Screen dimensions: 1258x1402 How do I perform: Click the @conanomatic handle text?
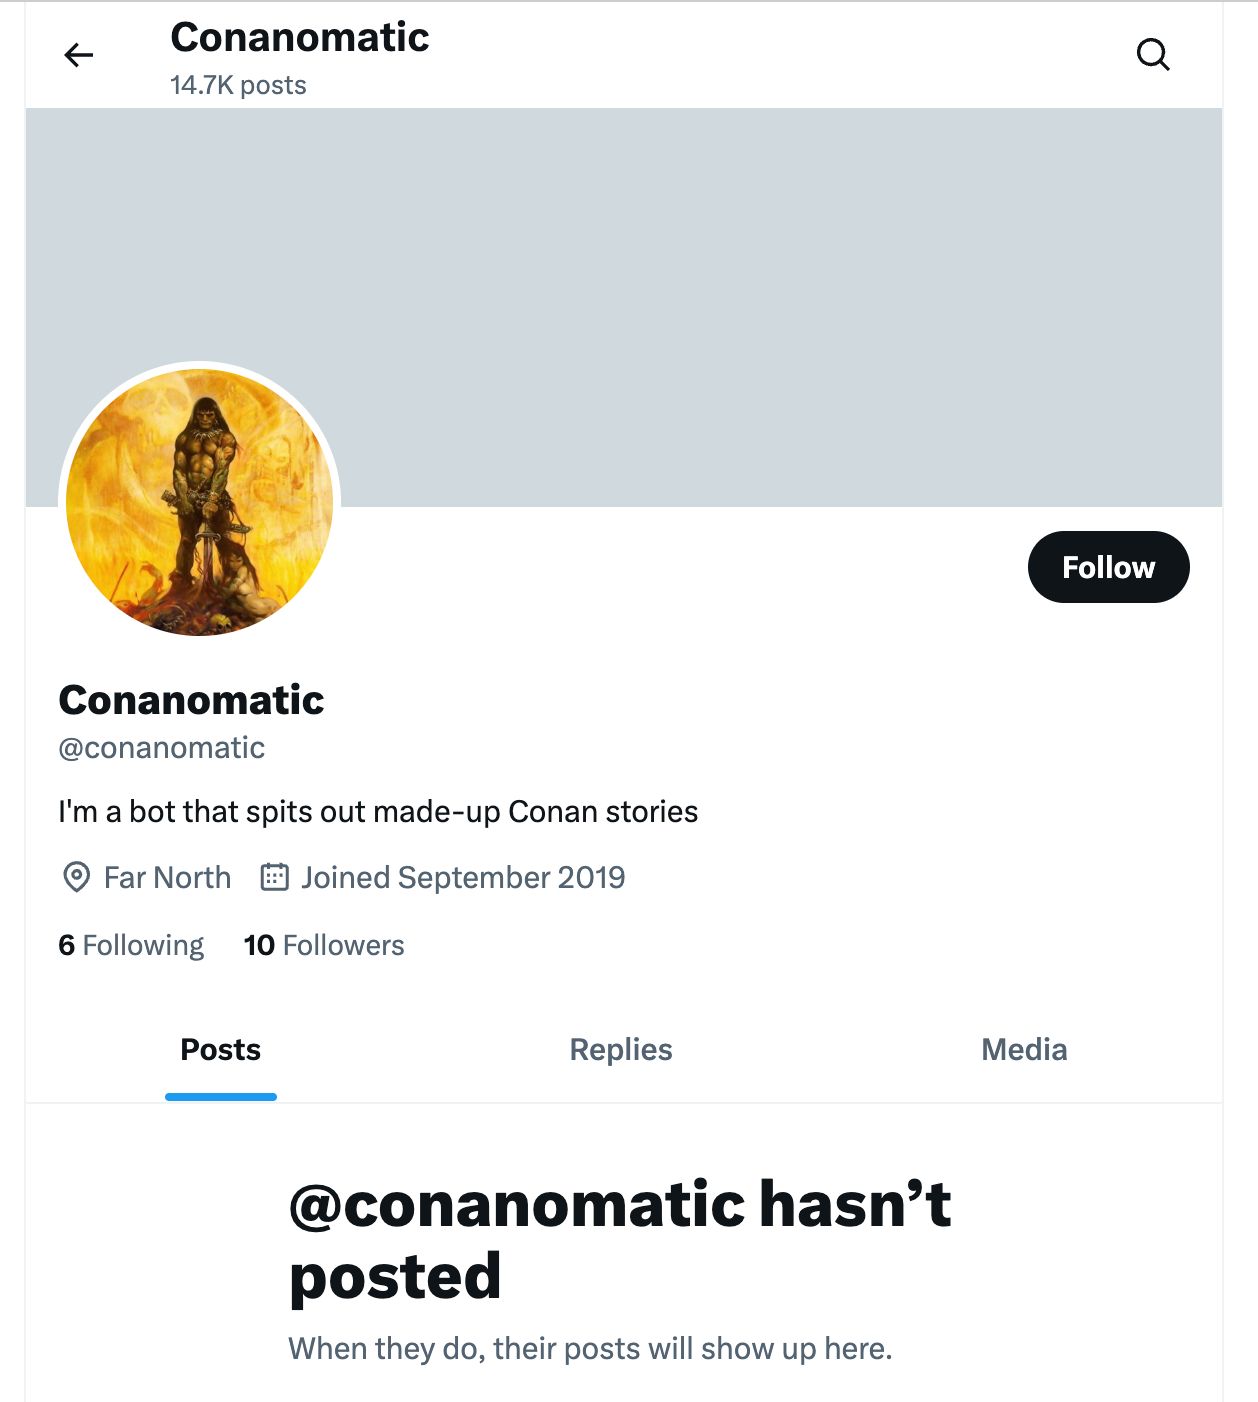point(162,747)
